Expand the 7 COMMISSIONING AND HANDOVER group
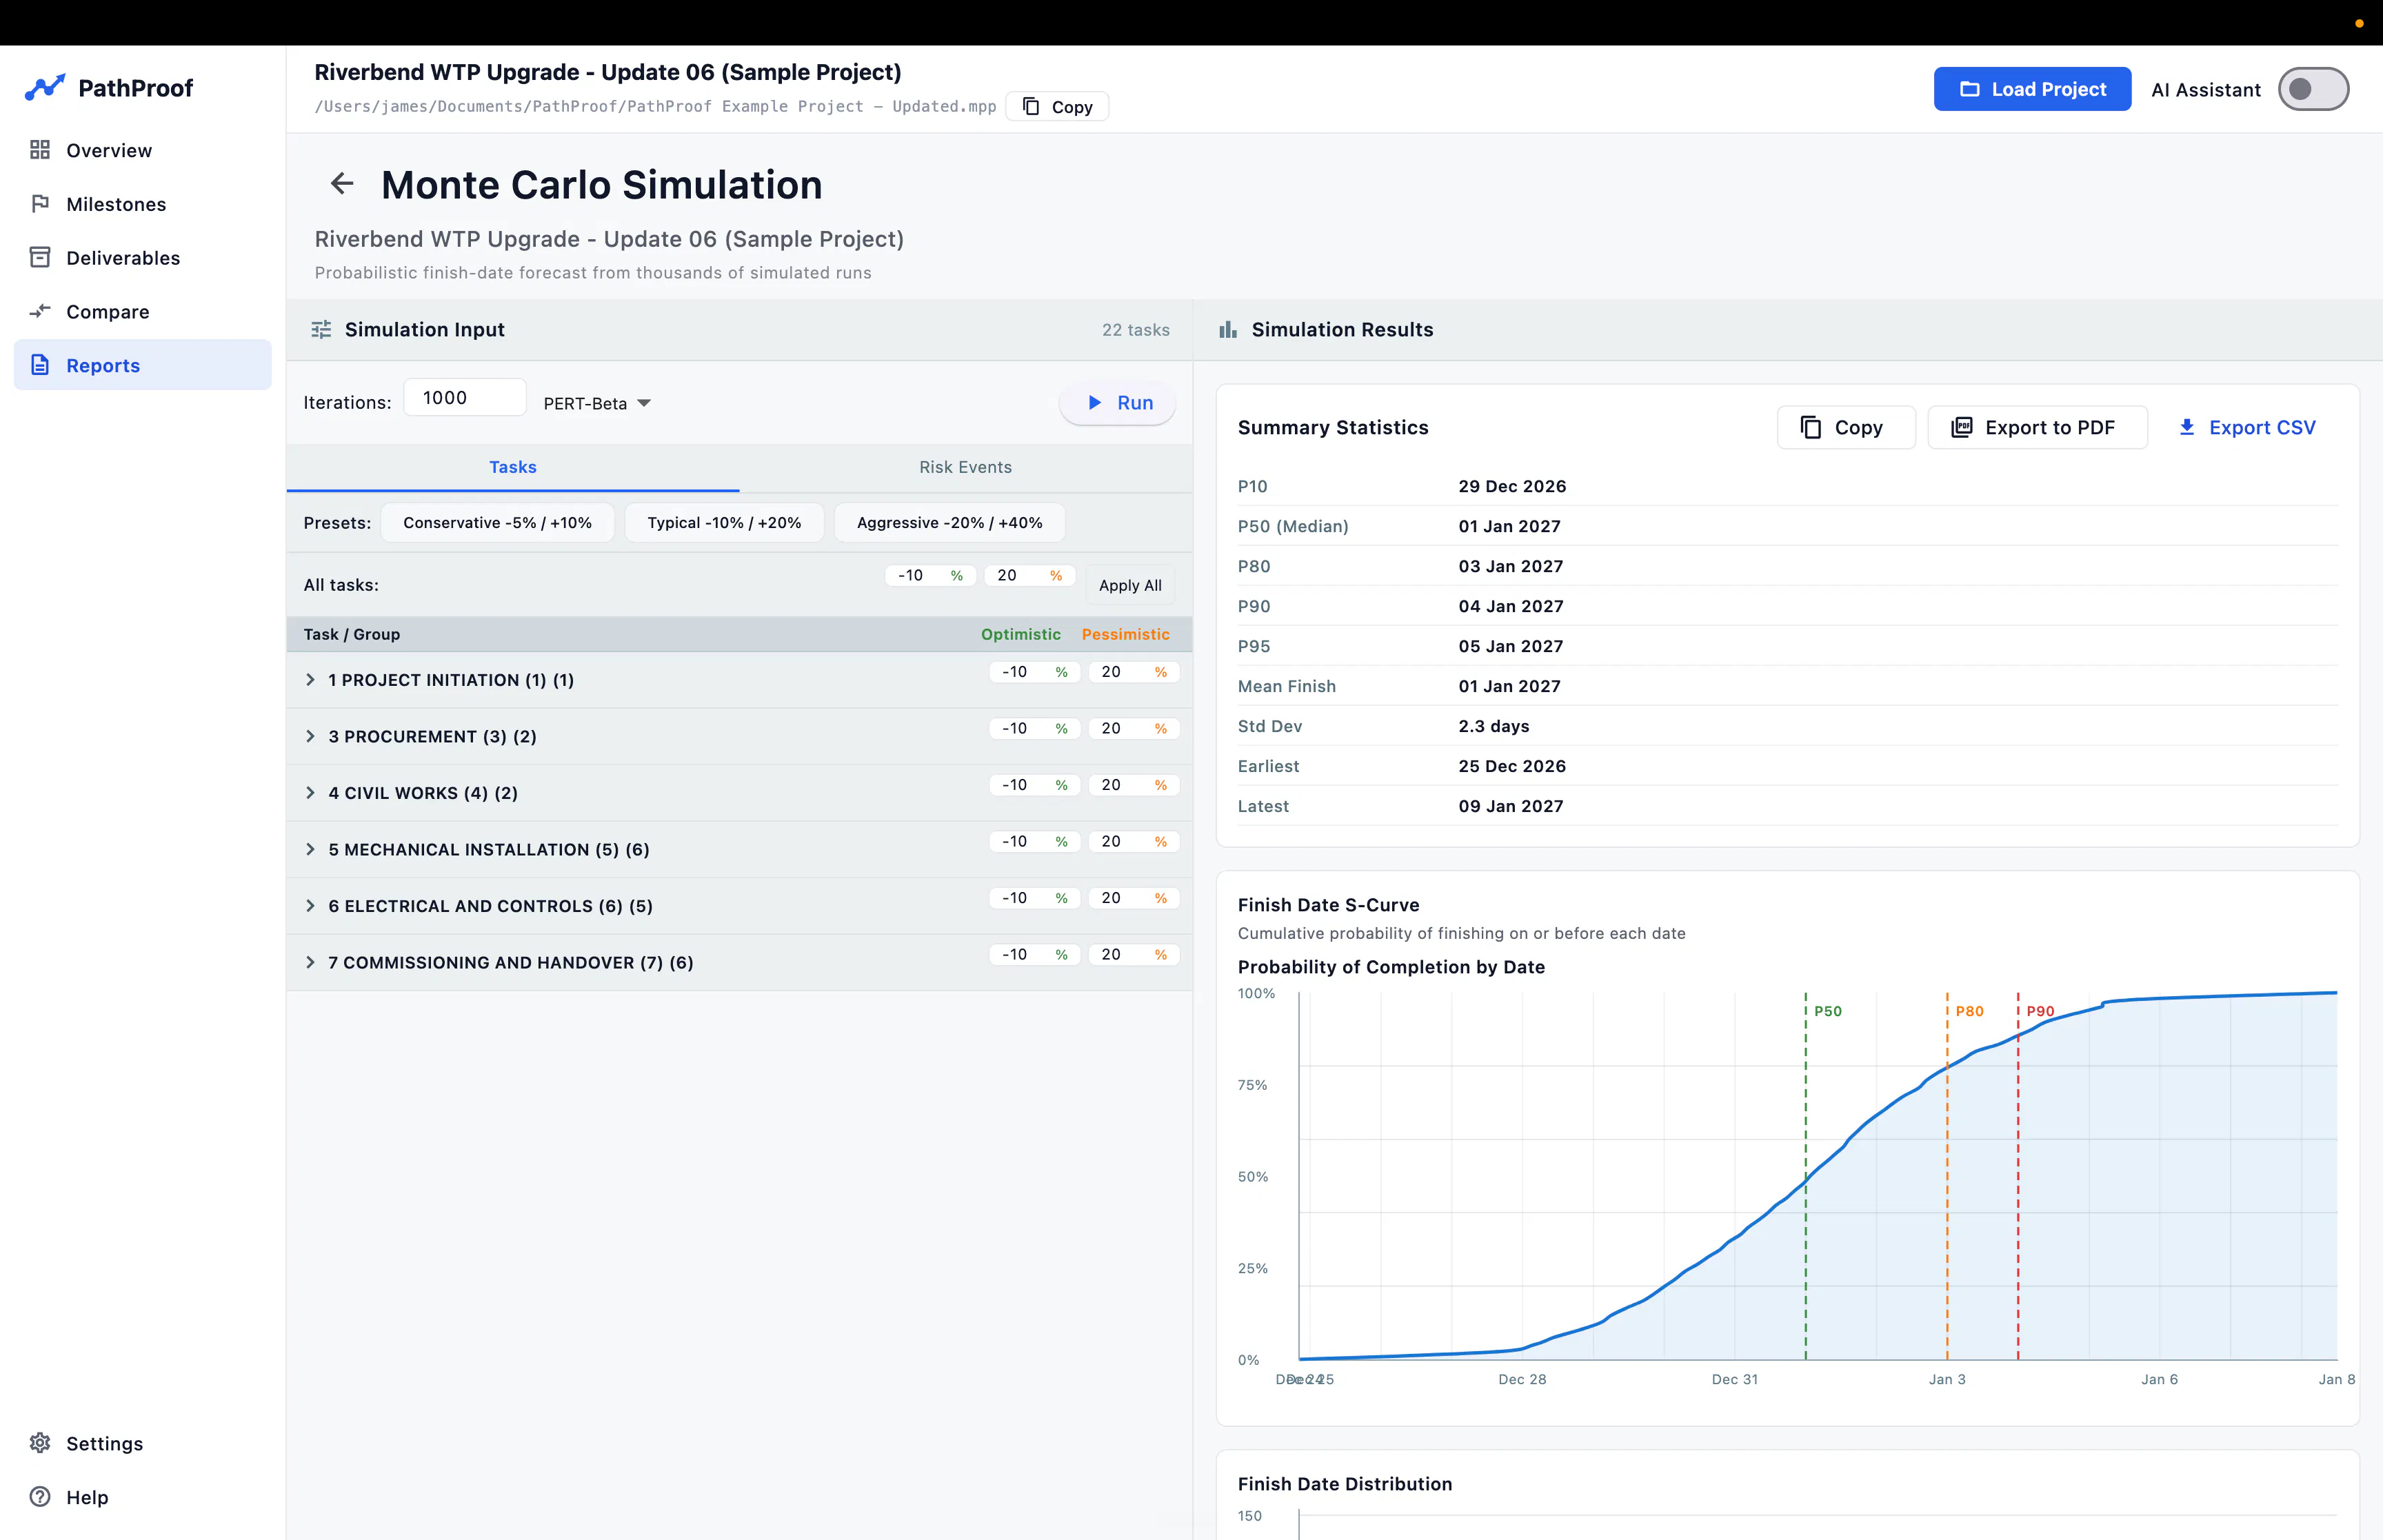The width and height of the screenshot is (2383, 1540). point(310,962)
